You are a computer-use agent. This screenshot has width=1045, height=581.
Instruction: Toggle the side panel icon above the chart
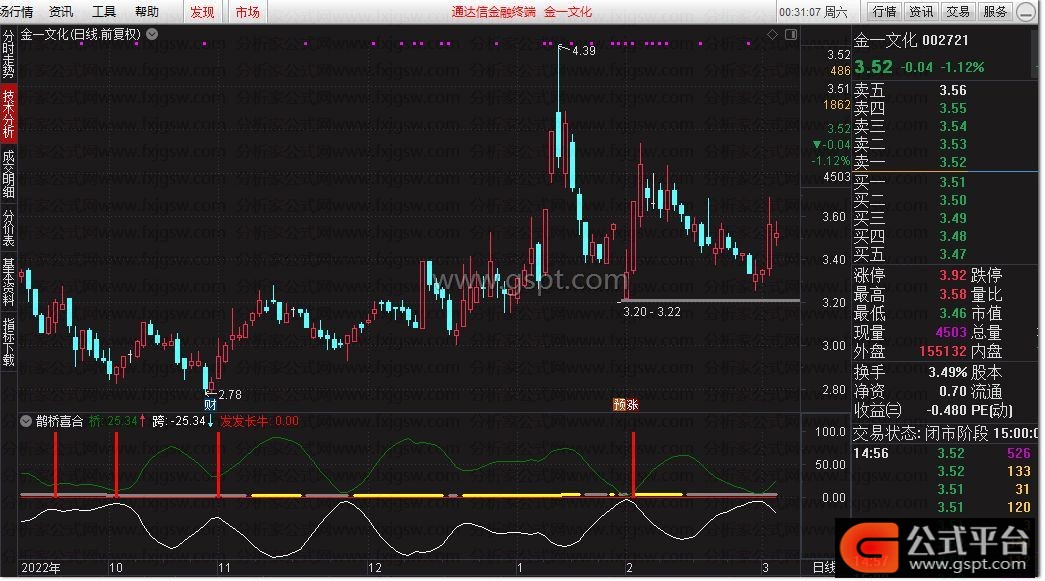click(x=791, y=34)
